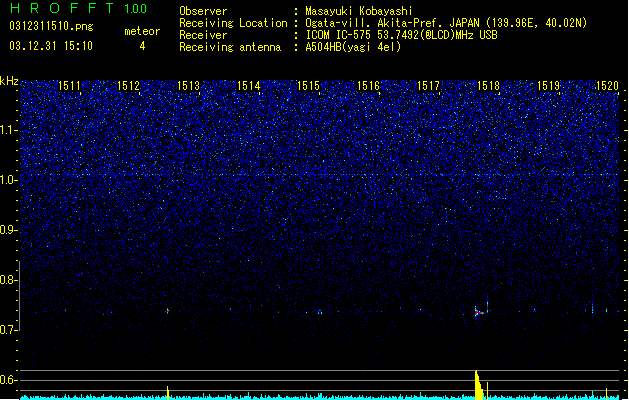Click the HROFFT title text
The image size is (629, 400).
pyautogui.click(x=62, y=8)
